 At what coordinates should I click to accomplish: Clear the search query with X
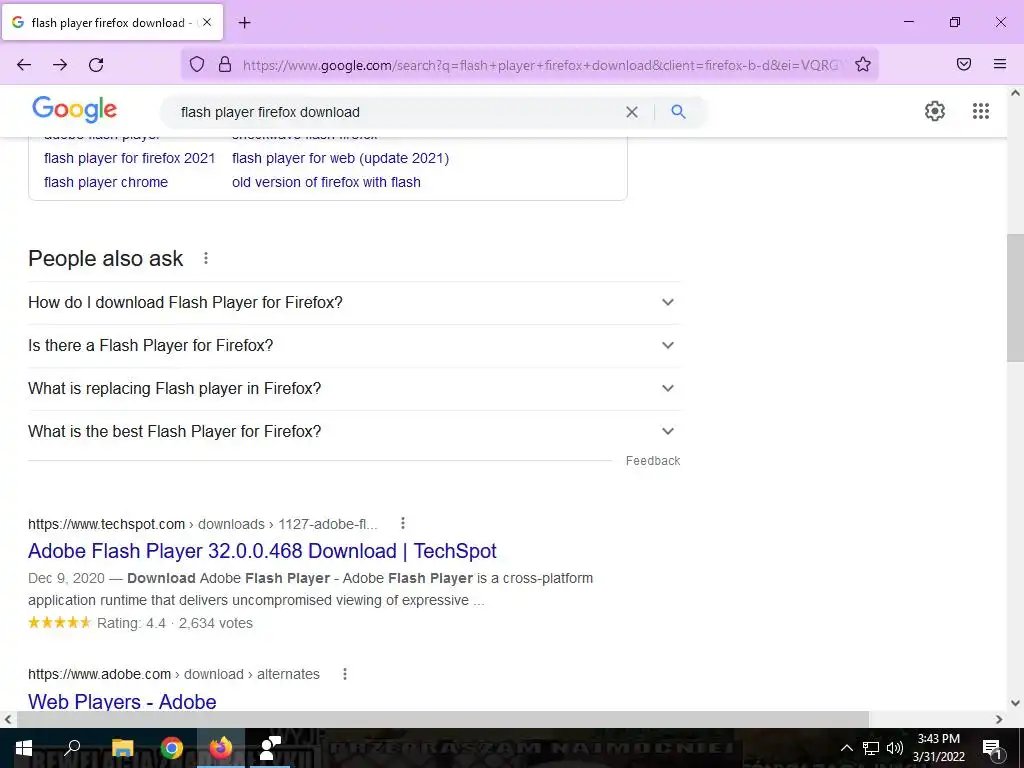632,112
